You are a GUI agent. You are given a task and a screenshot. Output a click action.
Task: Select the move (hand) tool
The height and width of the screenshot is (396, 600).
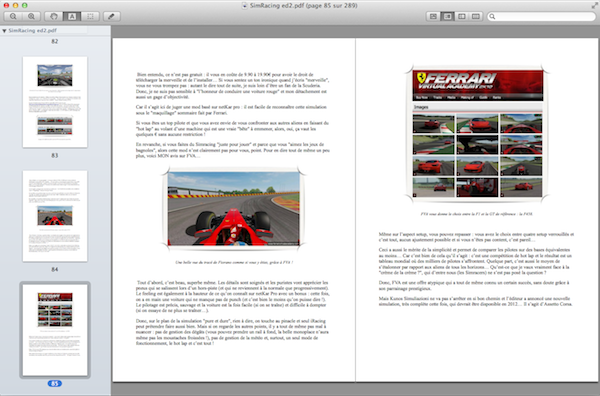[x=54, y=16]
